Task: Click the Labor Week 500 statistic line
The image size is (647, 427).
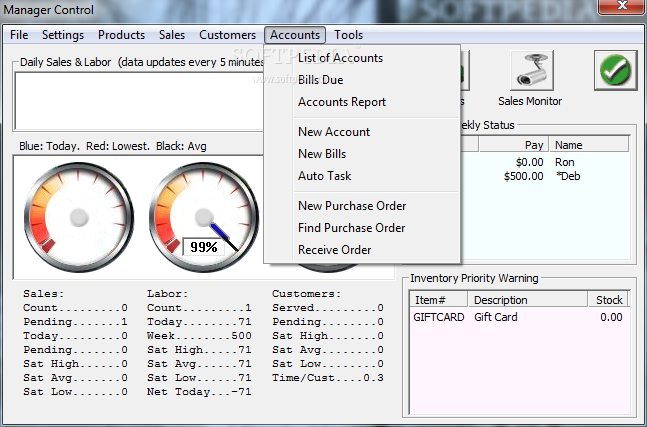Action: click(x=199, y=336)
